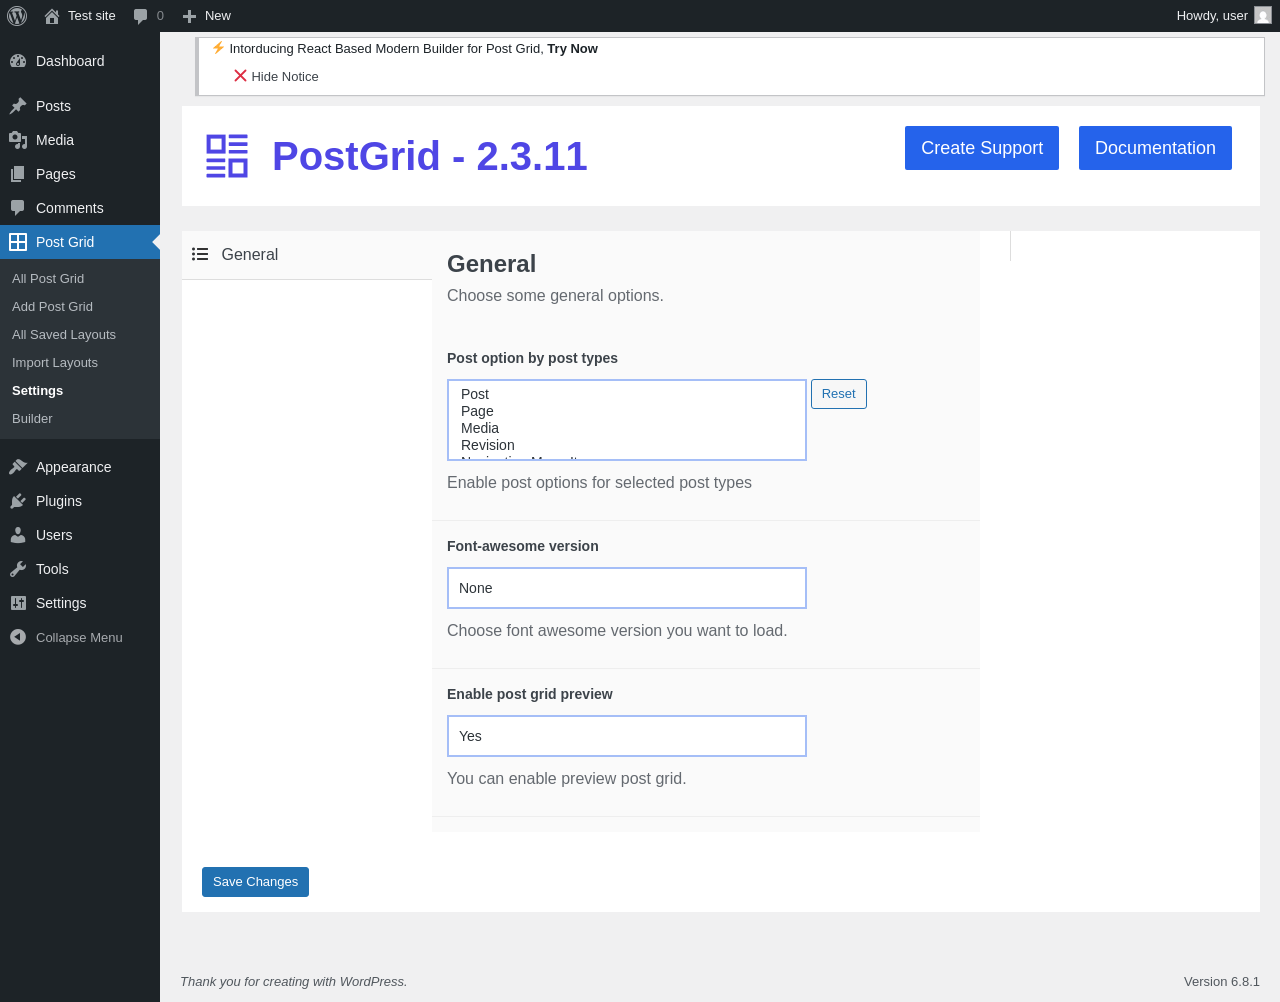Click the Media icon in sidebar
The image size is (1280, 1002).
(18, 140)
